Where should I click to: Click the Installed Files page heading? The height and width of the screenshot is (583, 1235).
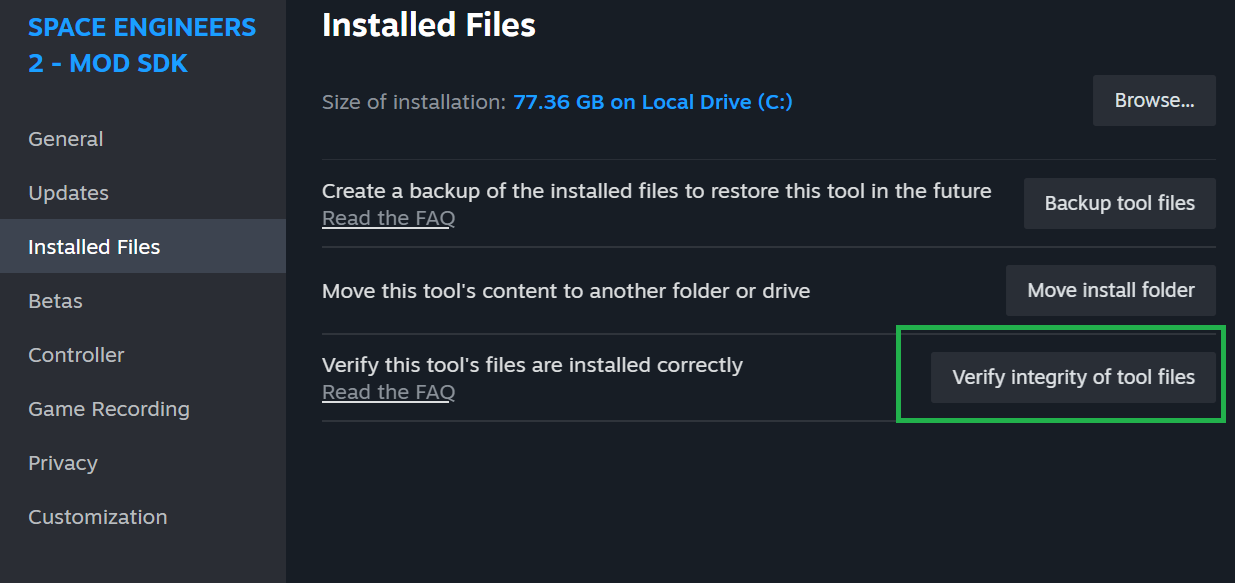point(429,25)
